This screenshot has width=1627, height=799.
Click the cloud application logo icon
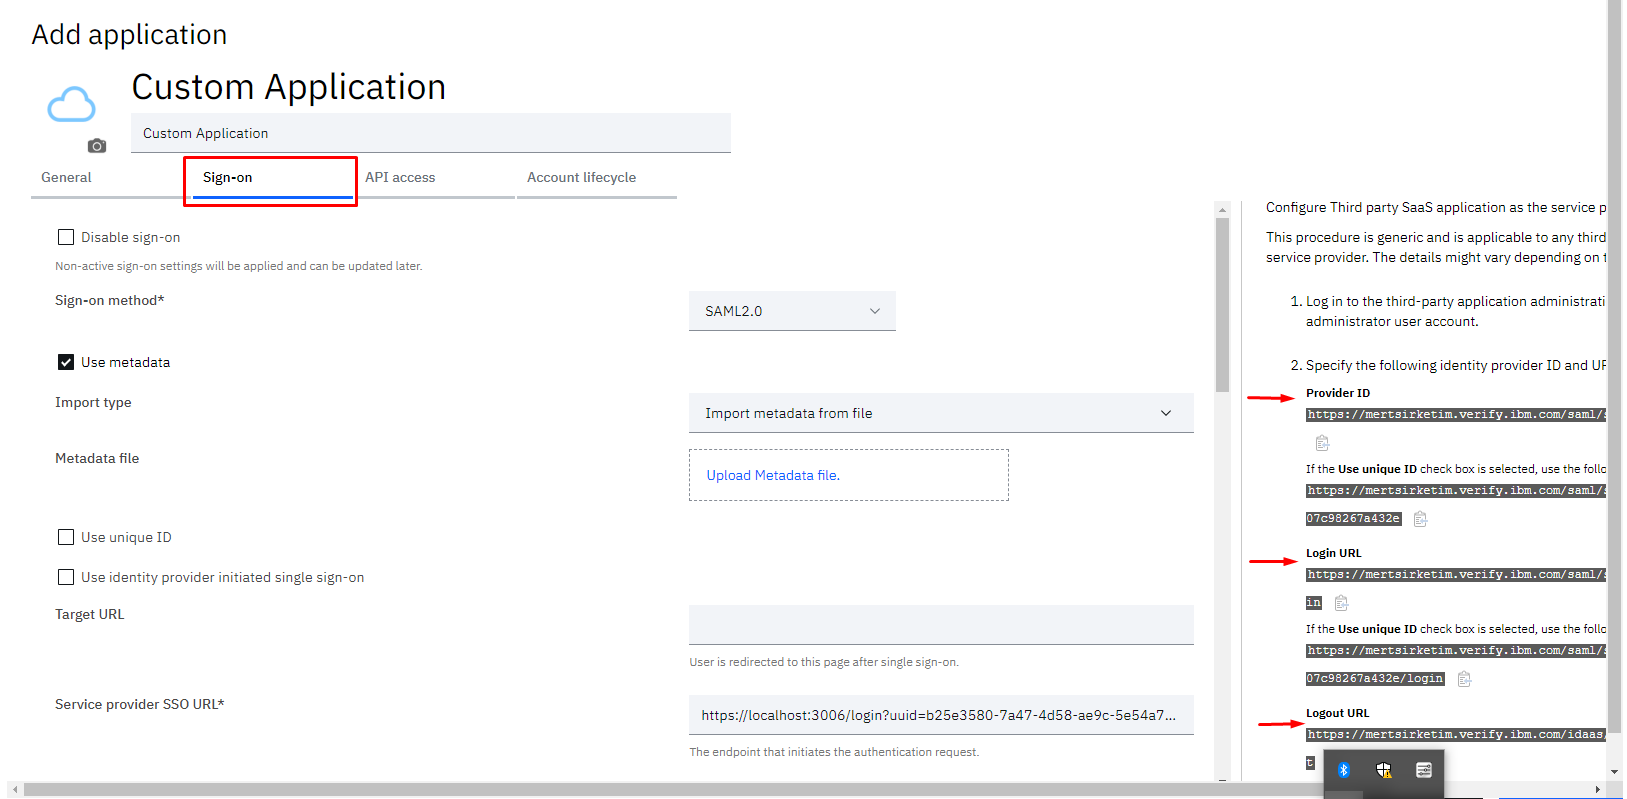click(x=72, y=104)
